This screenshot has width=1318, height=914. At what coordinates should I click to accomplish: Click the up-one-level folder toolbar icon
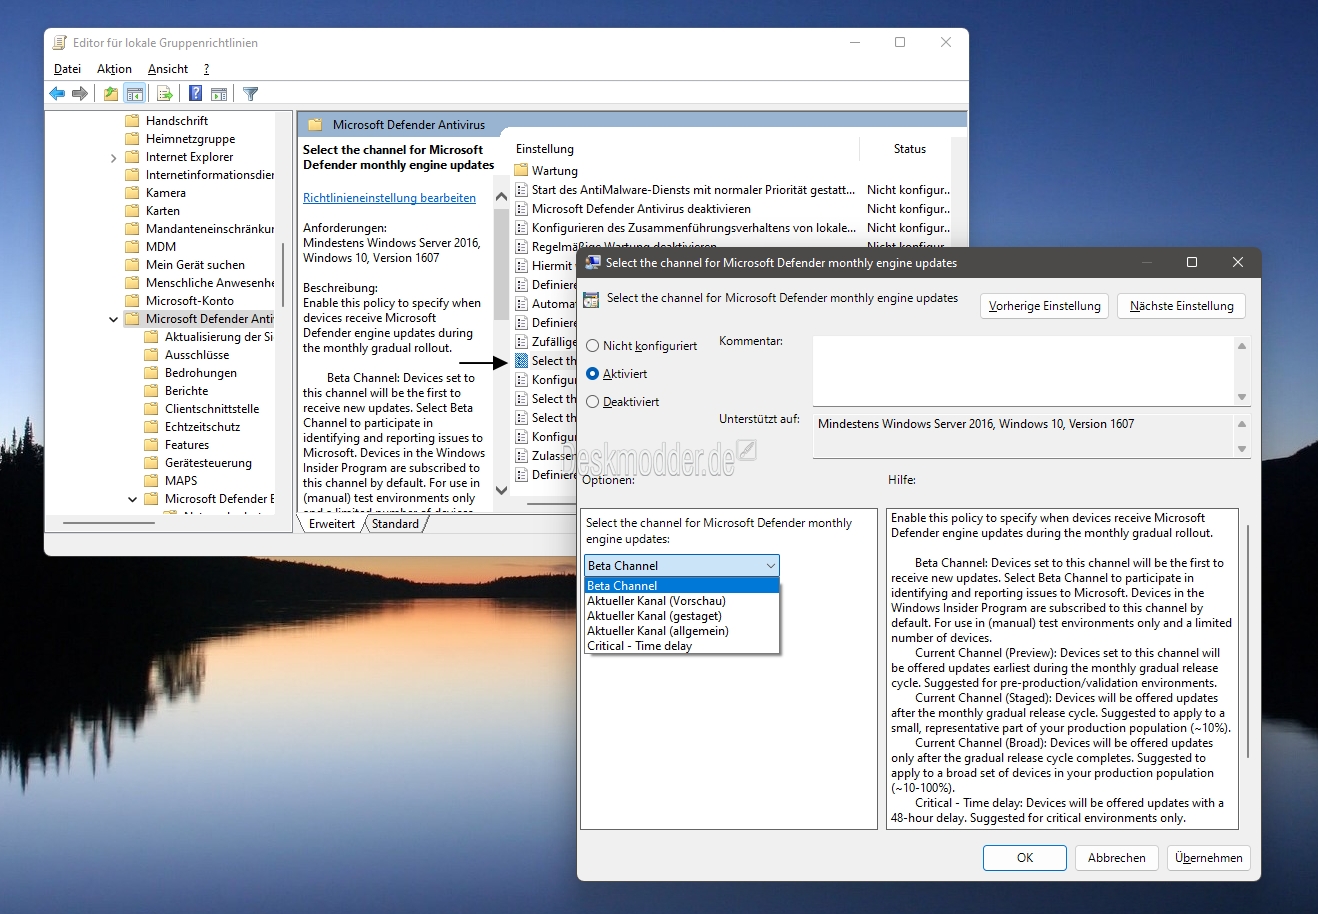[111, 94]
